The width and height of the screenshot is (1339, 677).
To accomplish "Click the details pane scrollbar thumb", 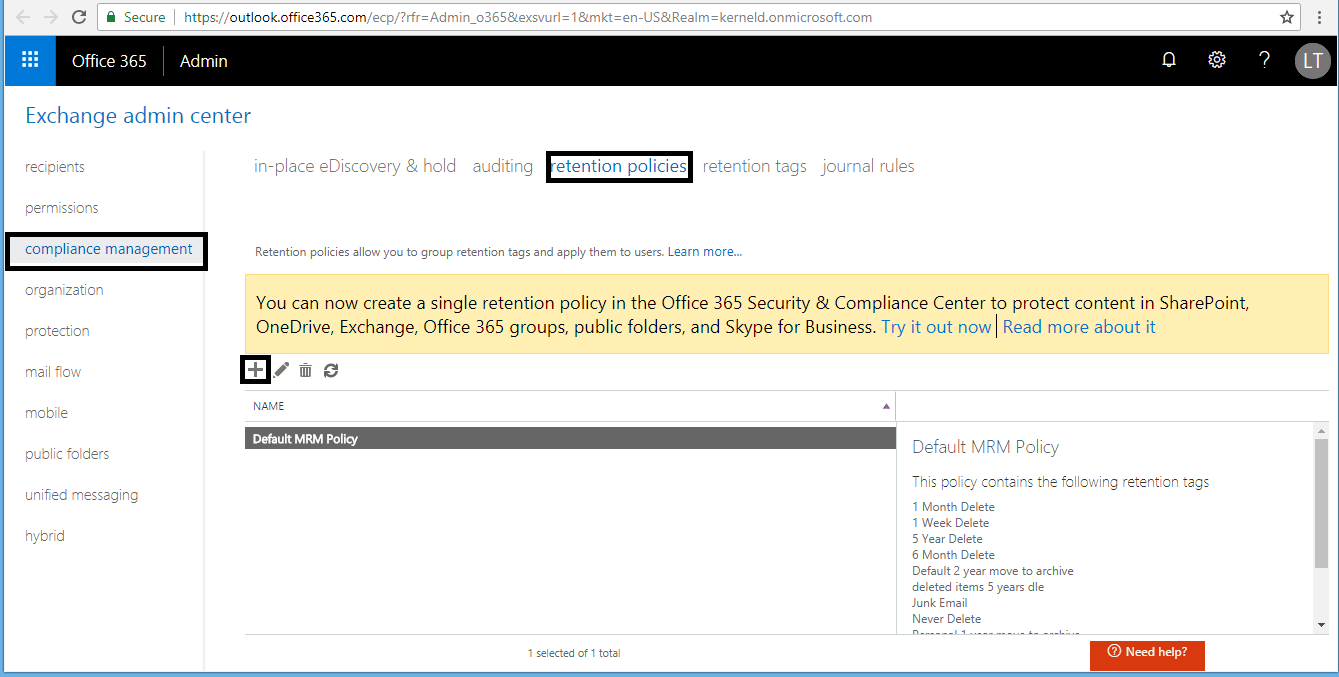I will point(1321,504).
